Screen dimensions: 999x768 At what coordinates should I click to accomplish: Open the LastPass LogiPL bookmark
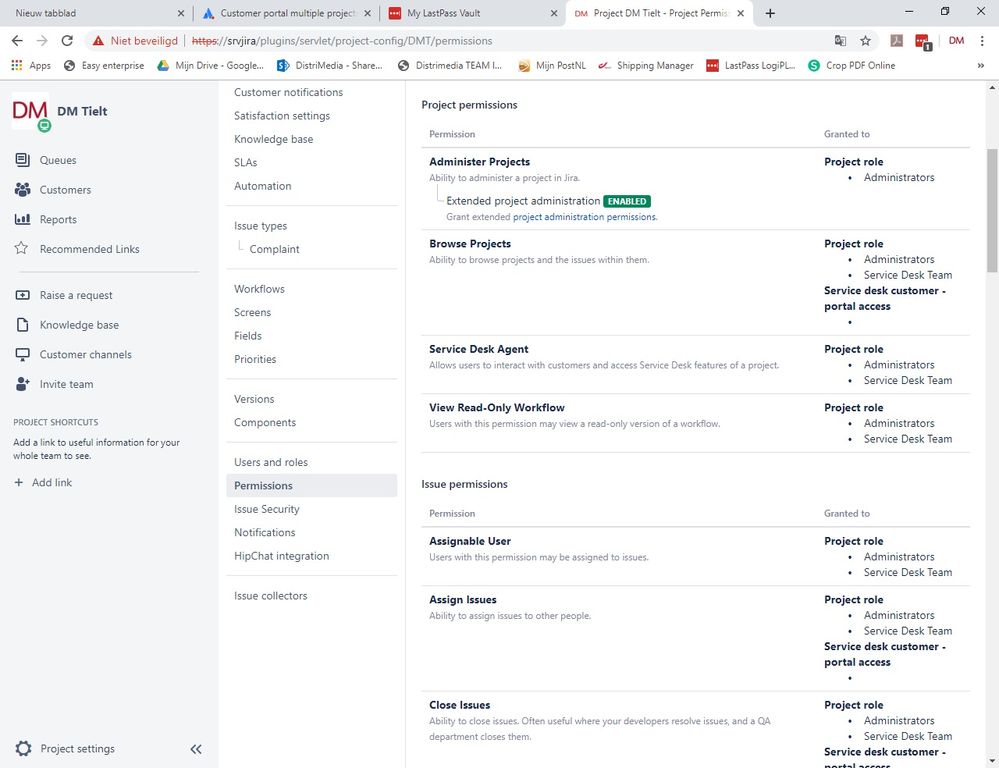[751, 65]
